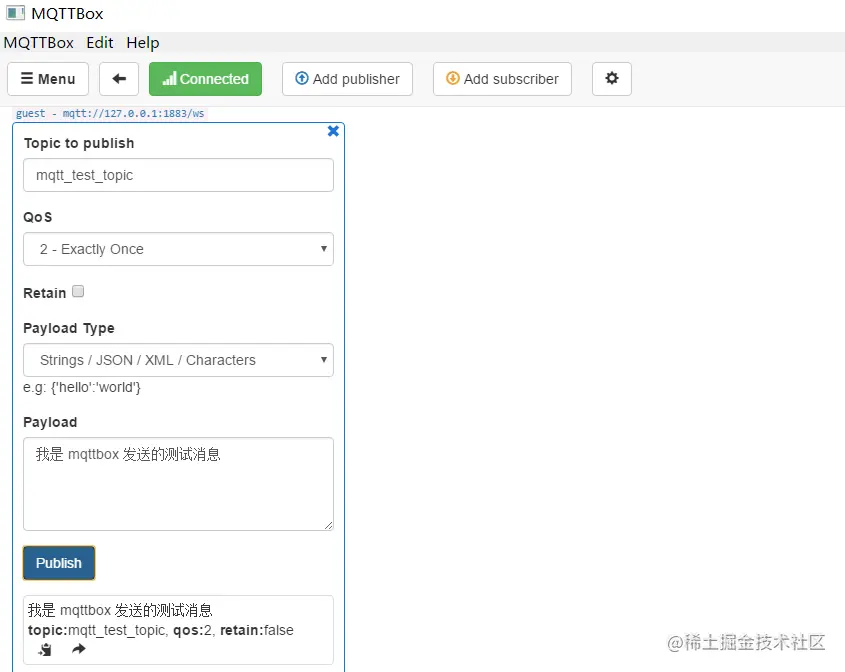This screenshot has width=845, height=672.
Task: Add a new subscriber panel
Action: pos(502,79)
